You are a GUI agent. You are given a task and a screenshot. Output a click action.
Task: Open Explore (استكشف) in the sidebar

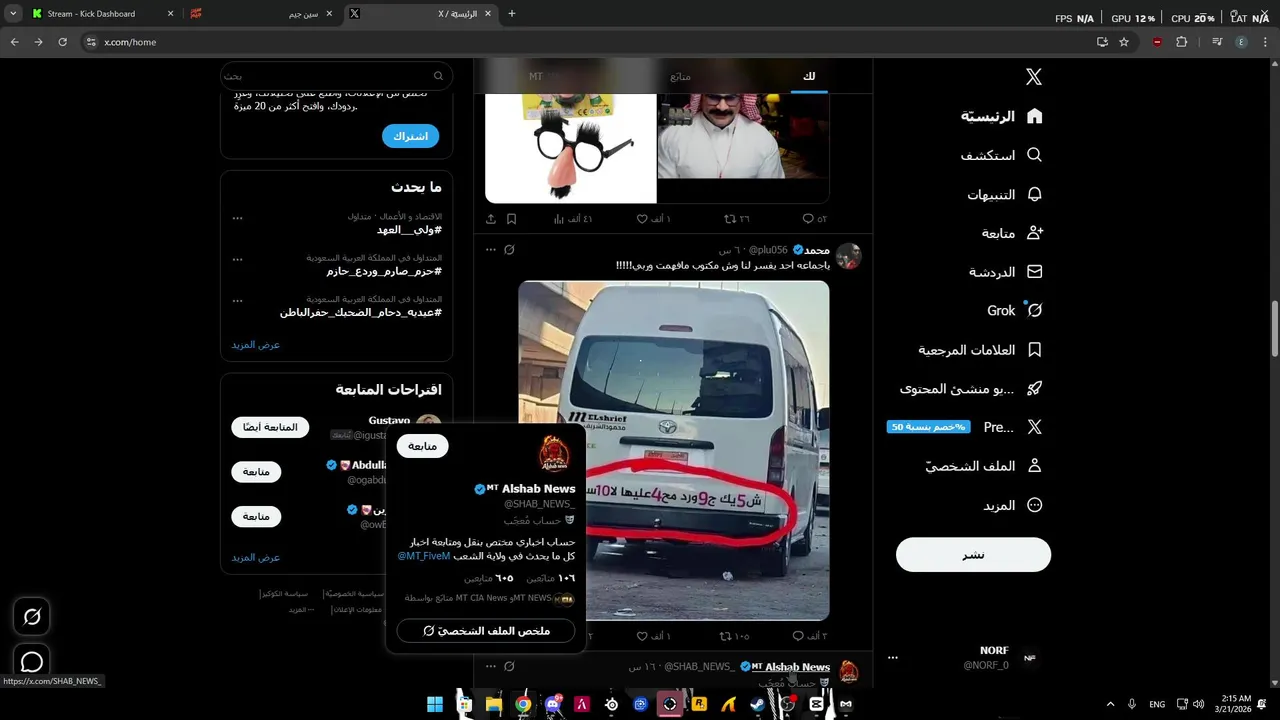tap(1002, 155)
